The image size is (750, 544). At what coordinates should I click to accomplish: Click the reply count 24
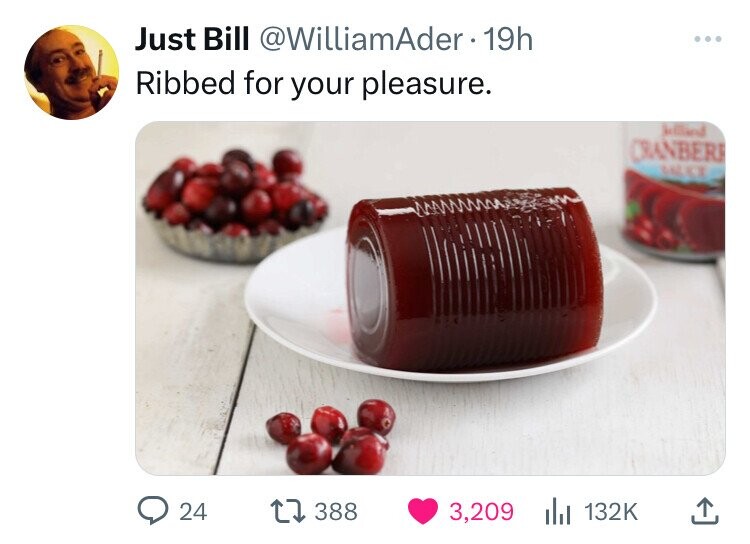[x=193, y=511]
